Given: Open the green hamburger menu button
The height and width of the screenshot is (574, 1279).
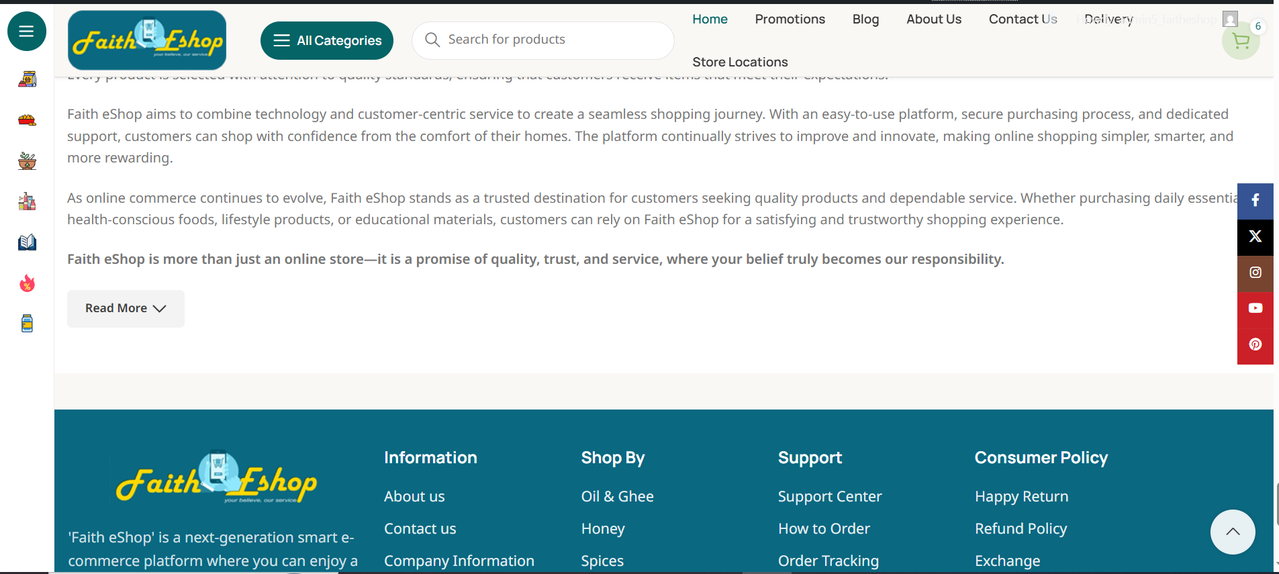Looking at the screenshot, I should [27, 31].
